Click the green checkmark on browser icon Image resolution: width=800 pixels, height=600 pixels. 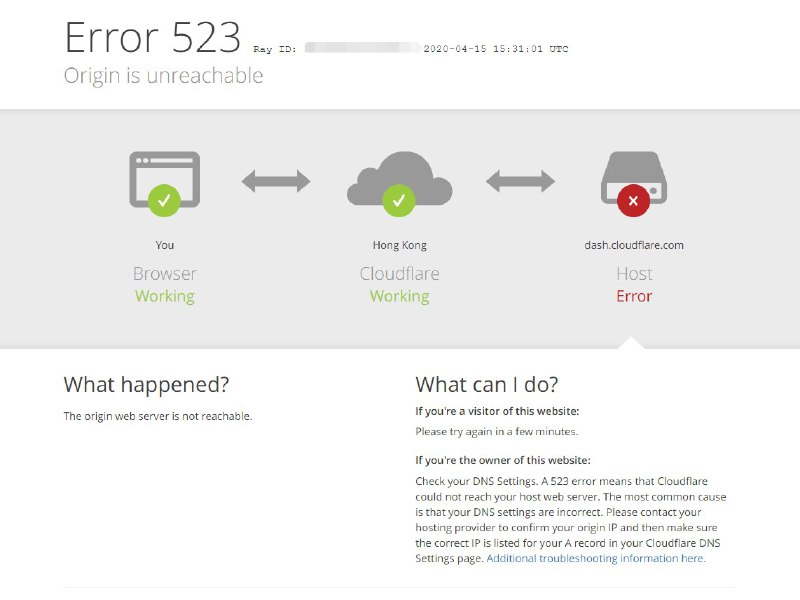[x=164, y=201]
